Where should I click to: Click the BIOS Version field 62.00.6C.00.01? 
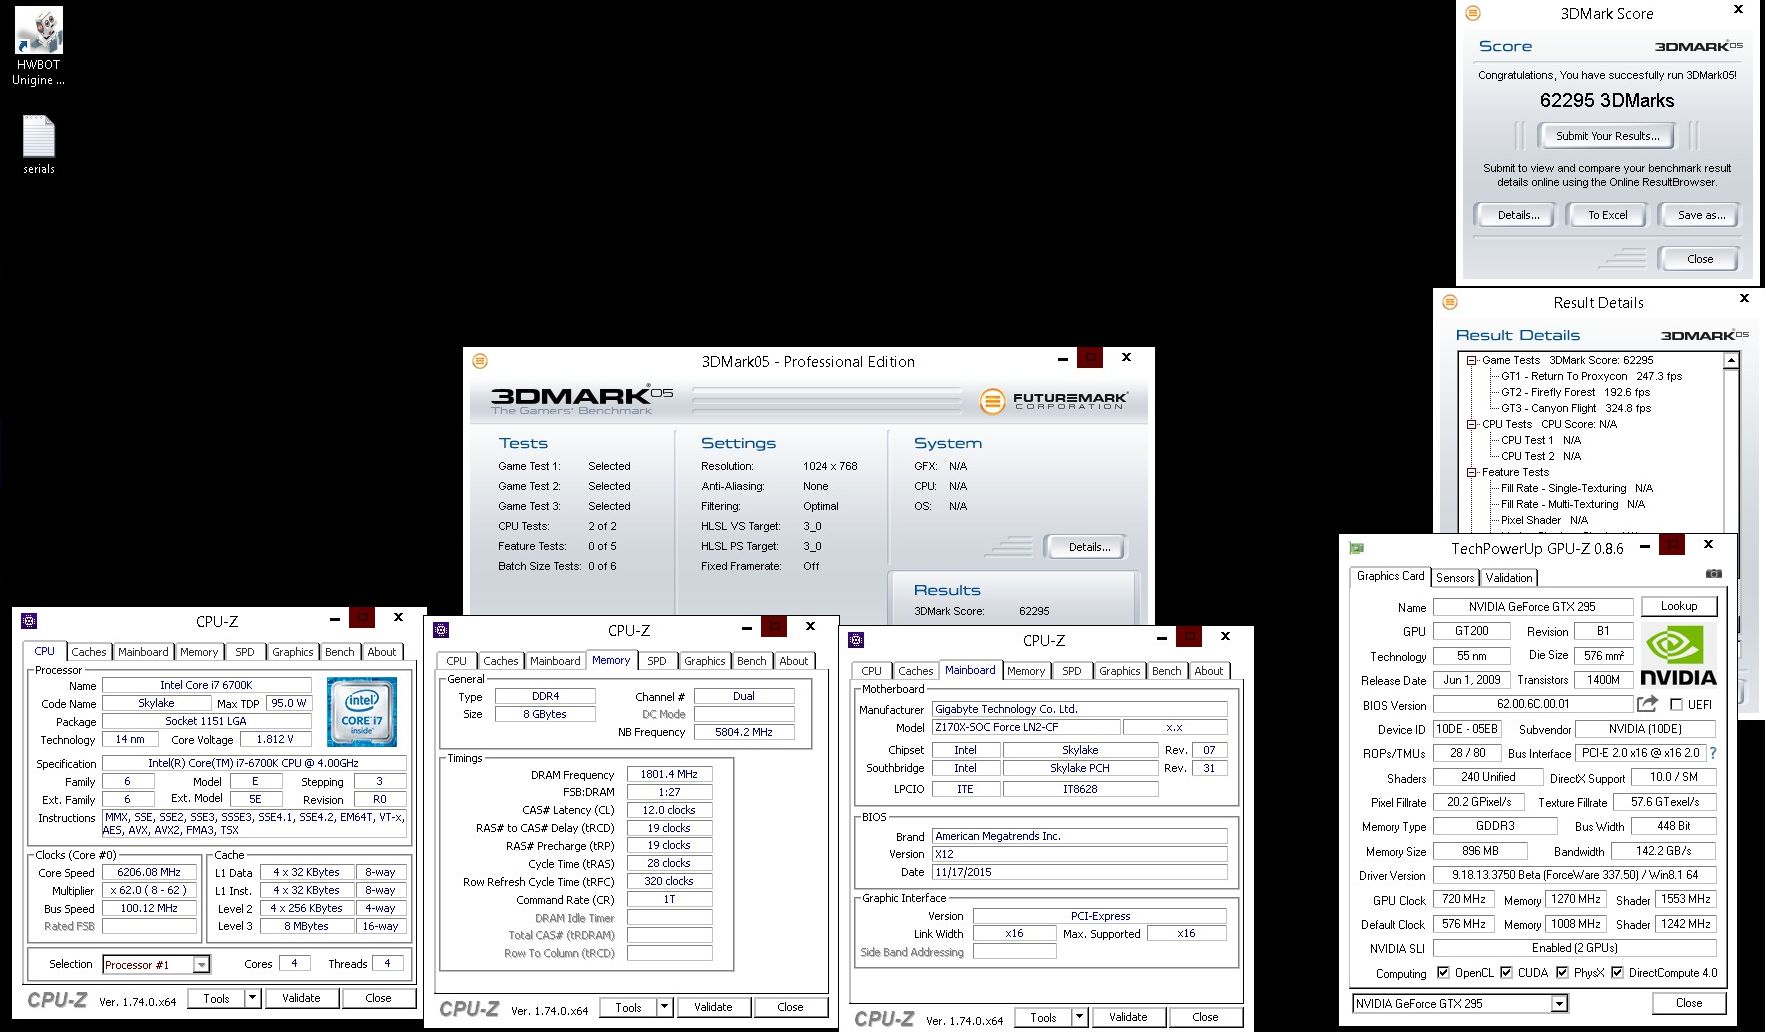pyautogui.click(x=1532, y=704)
